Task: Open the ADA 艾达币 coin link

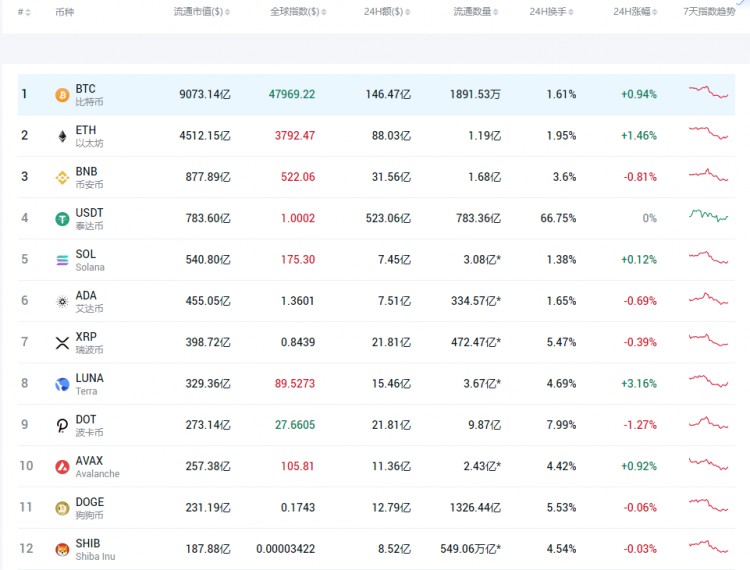Action: [x=89, y=301]
